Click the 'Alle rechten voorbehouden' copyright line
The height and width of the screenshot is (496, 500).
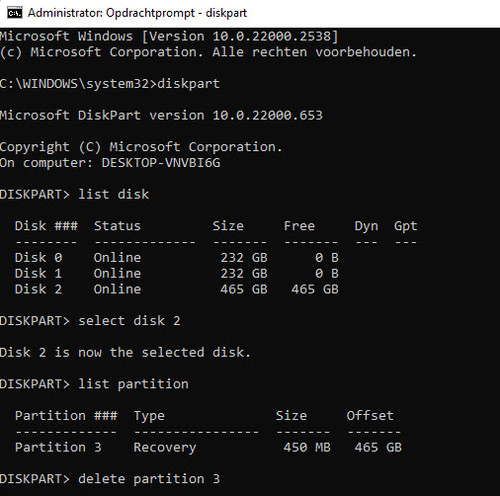click(208, 52)
